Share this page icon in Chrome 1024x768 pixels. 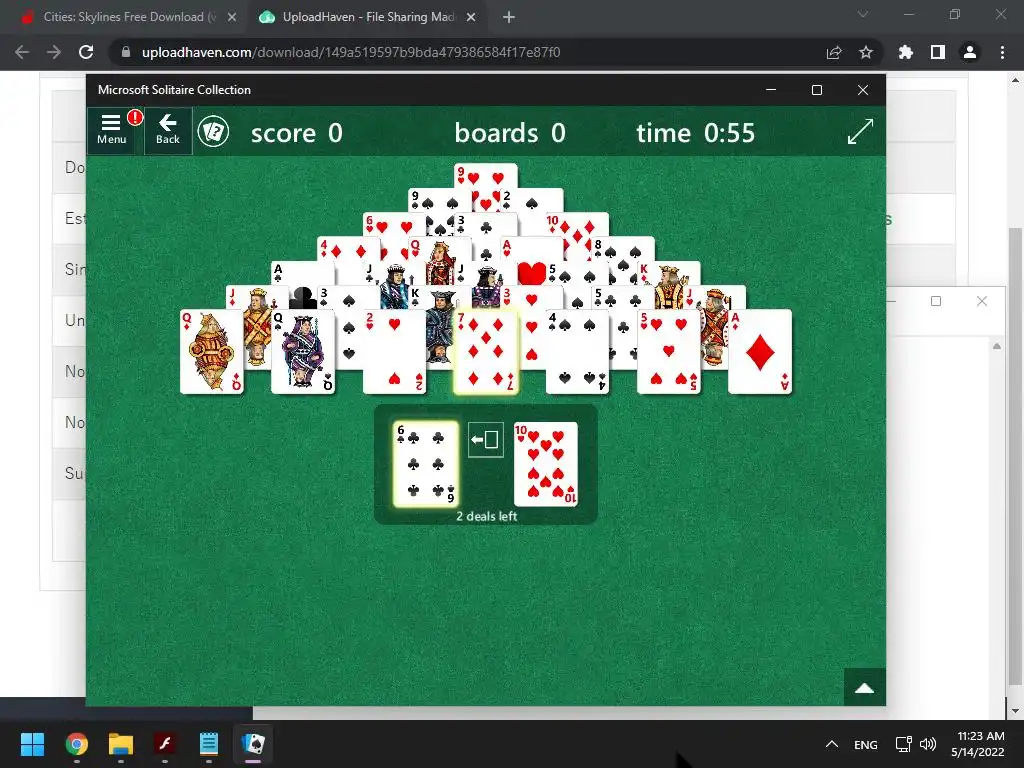point(834,52)
